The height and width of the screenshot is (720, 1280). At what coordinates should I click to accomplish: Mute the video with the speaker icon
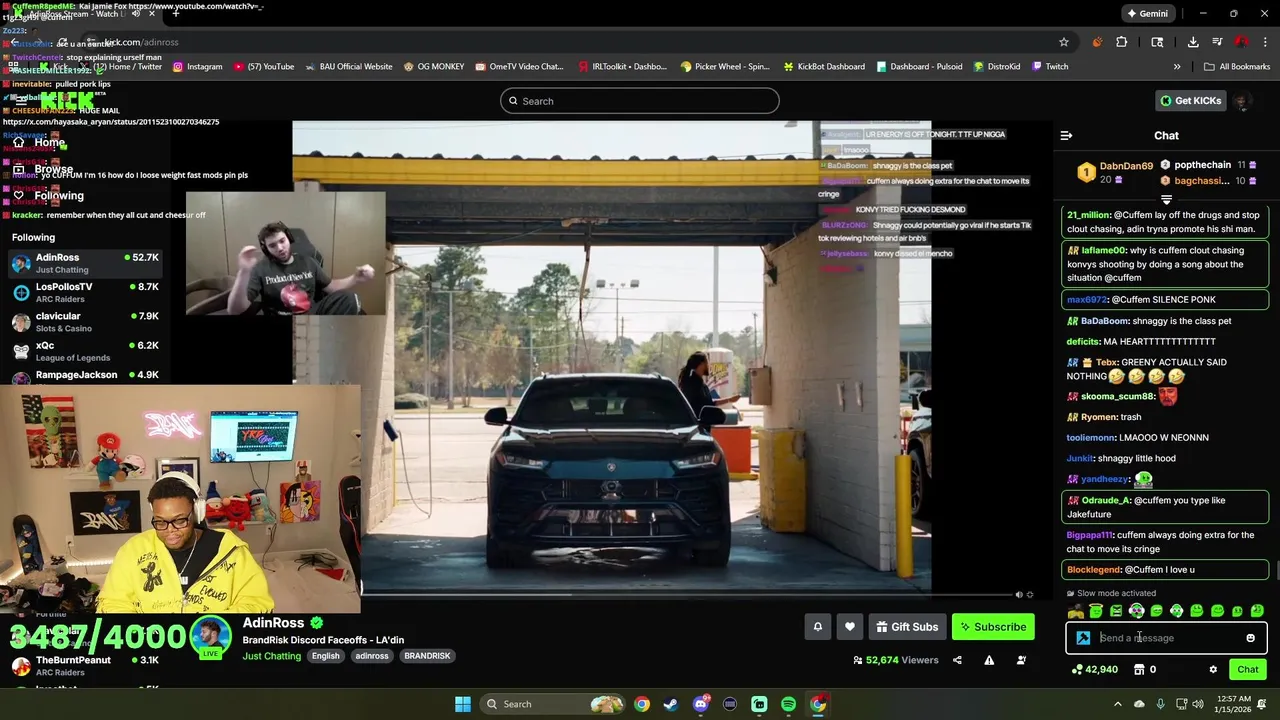click(1019, 594)
